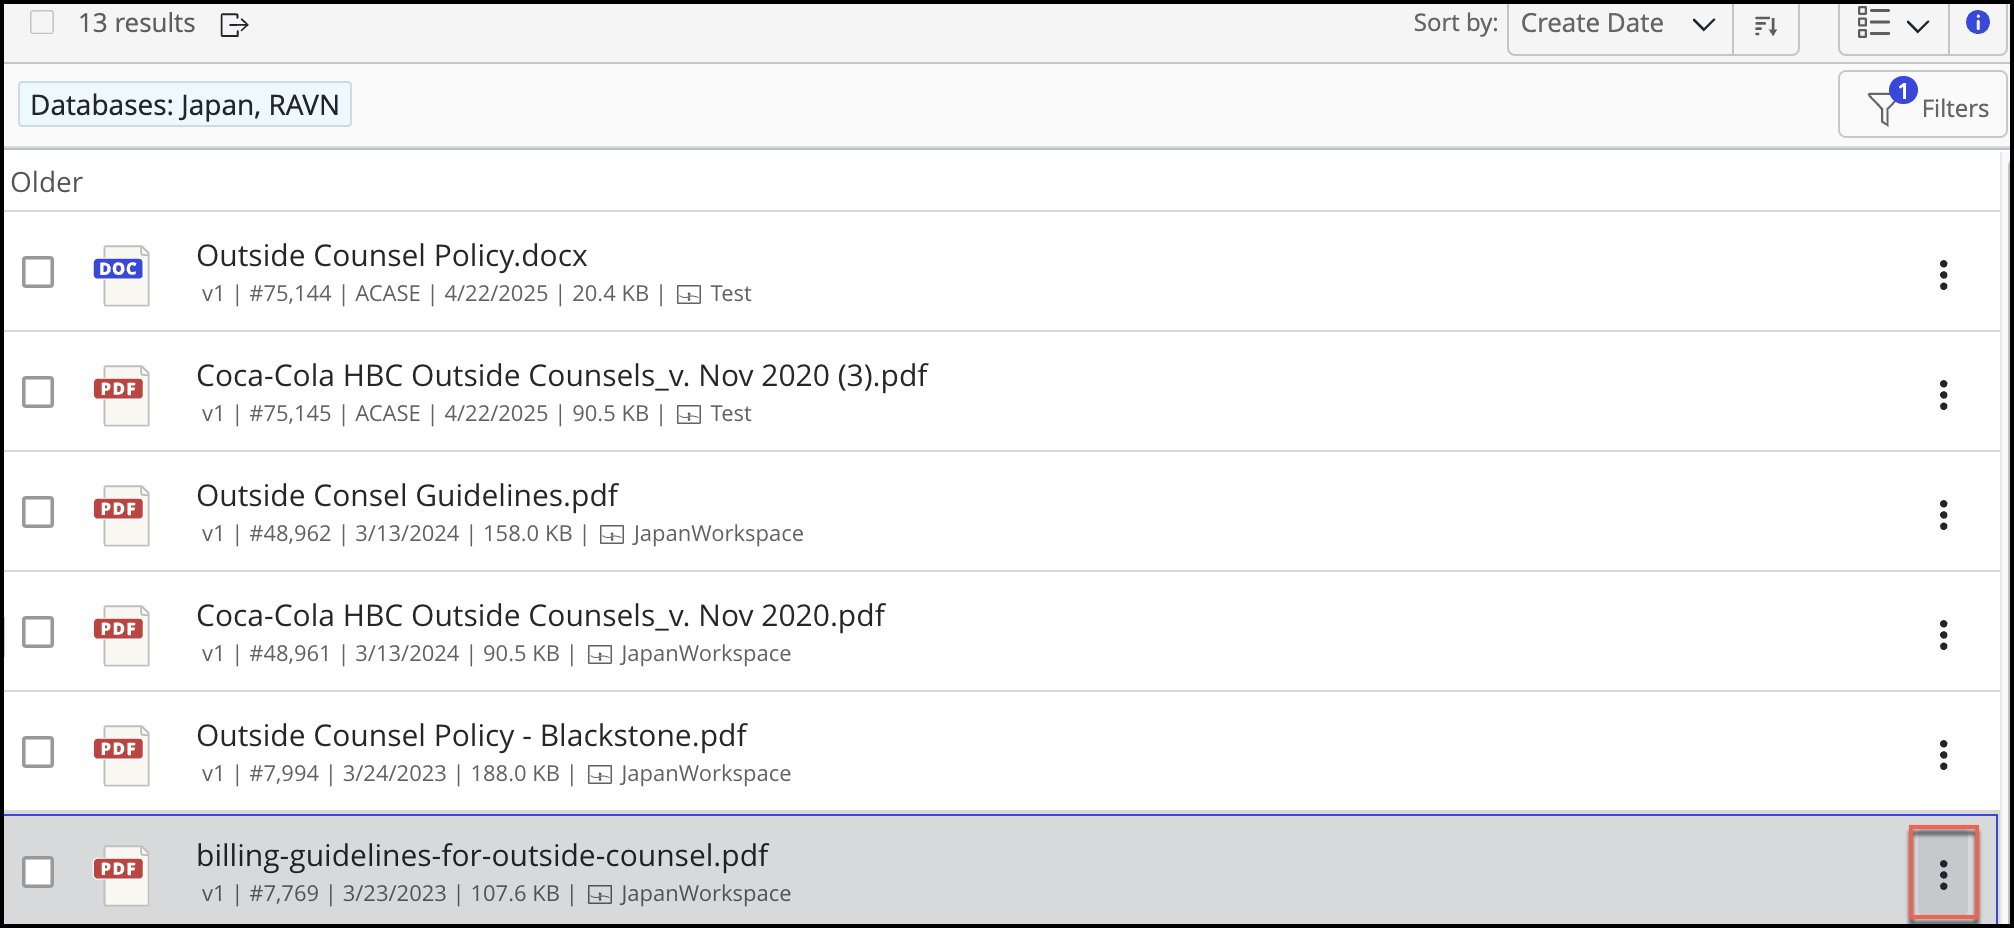The height and width of the screenshot is (928, 2014).
Task: Check the Outside Counsel Policy.docx checkbox
Action: pos(38,272)
